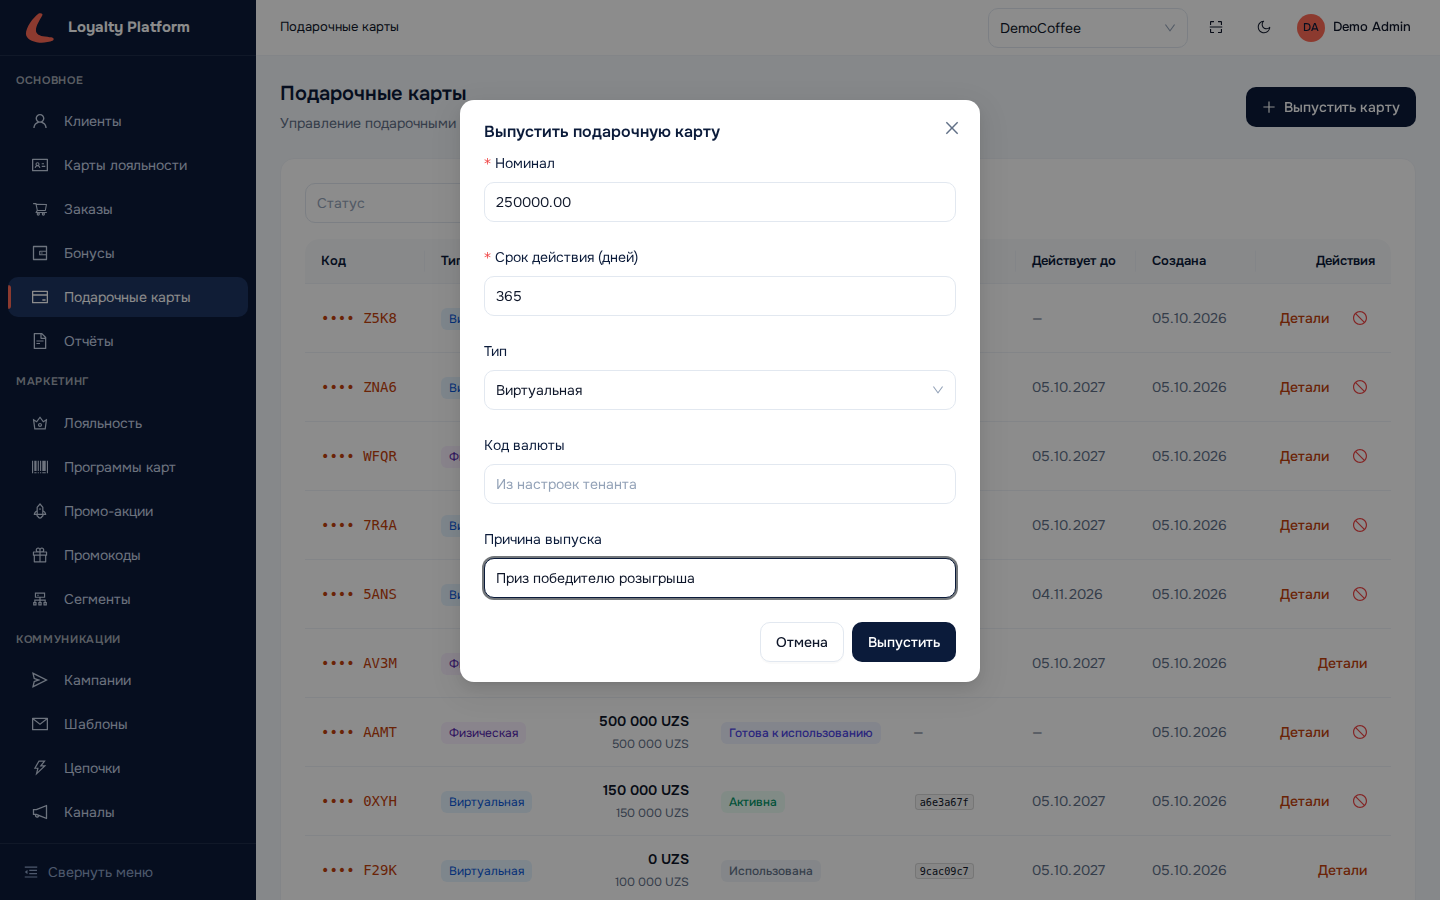The width and height of the screenshot is (1440, 900).
Task: Block card Z5K8 with ban icon
Action: (1360, 318)
